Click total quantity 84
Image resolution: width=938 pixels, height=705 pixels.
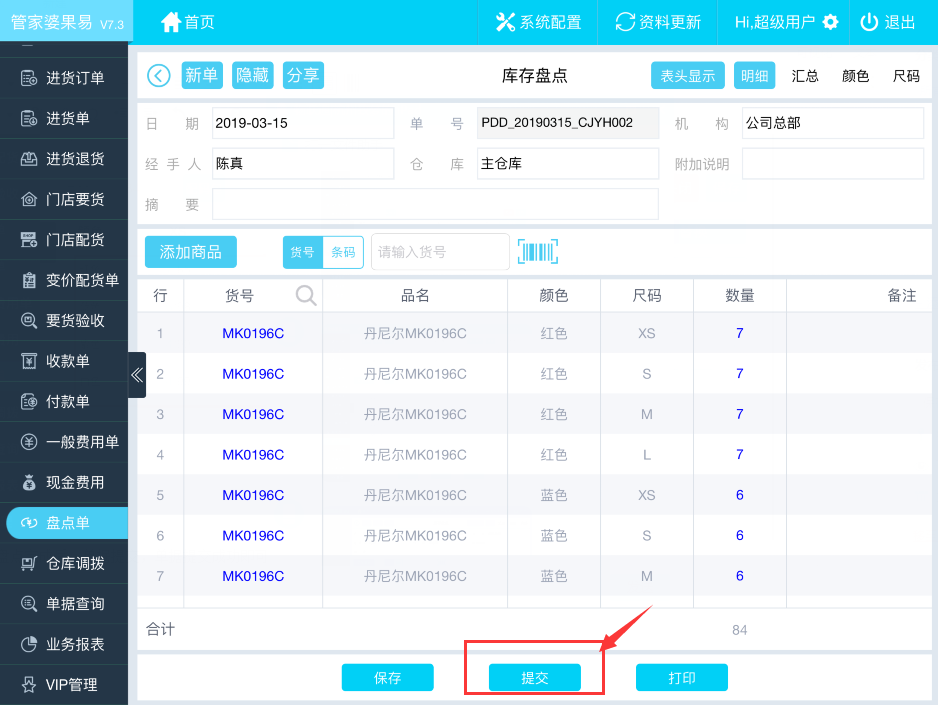(x=739, y=630)
